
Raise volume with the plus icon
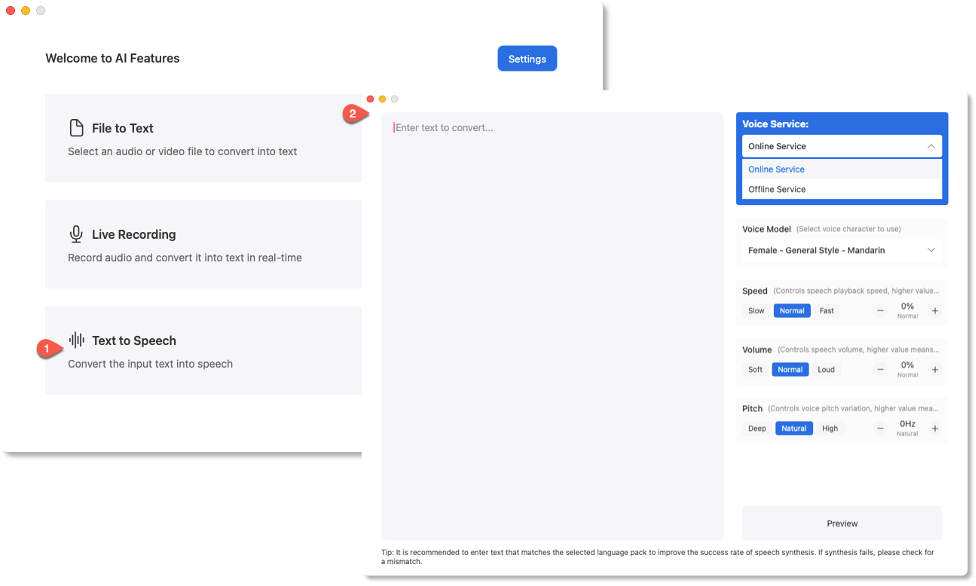pos(935,369)
